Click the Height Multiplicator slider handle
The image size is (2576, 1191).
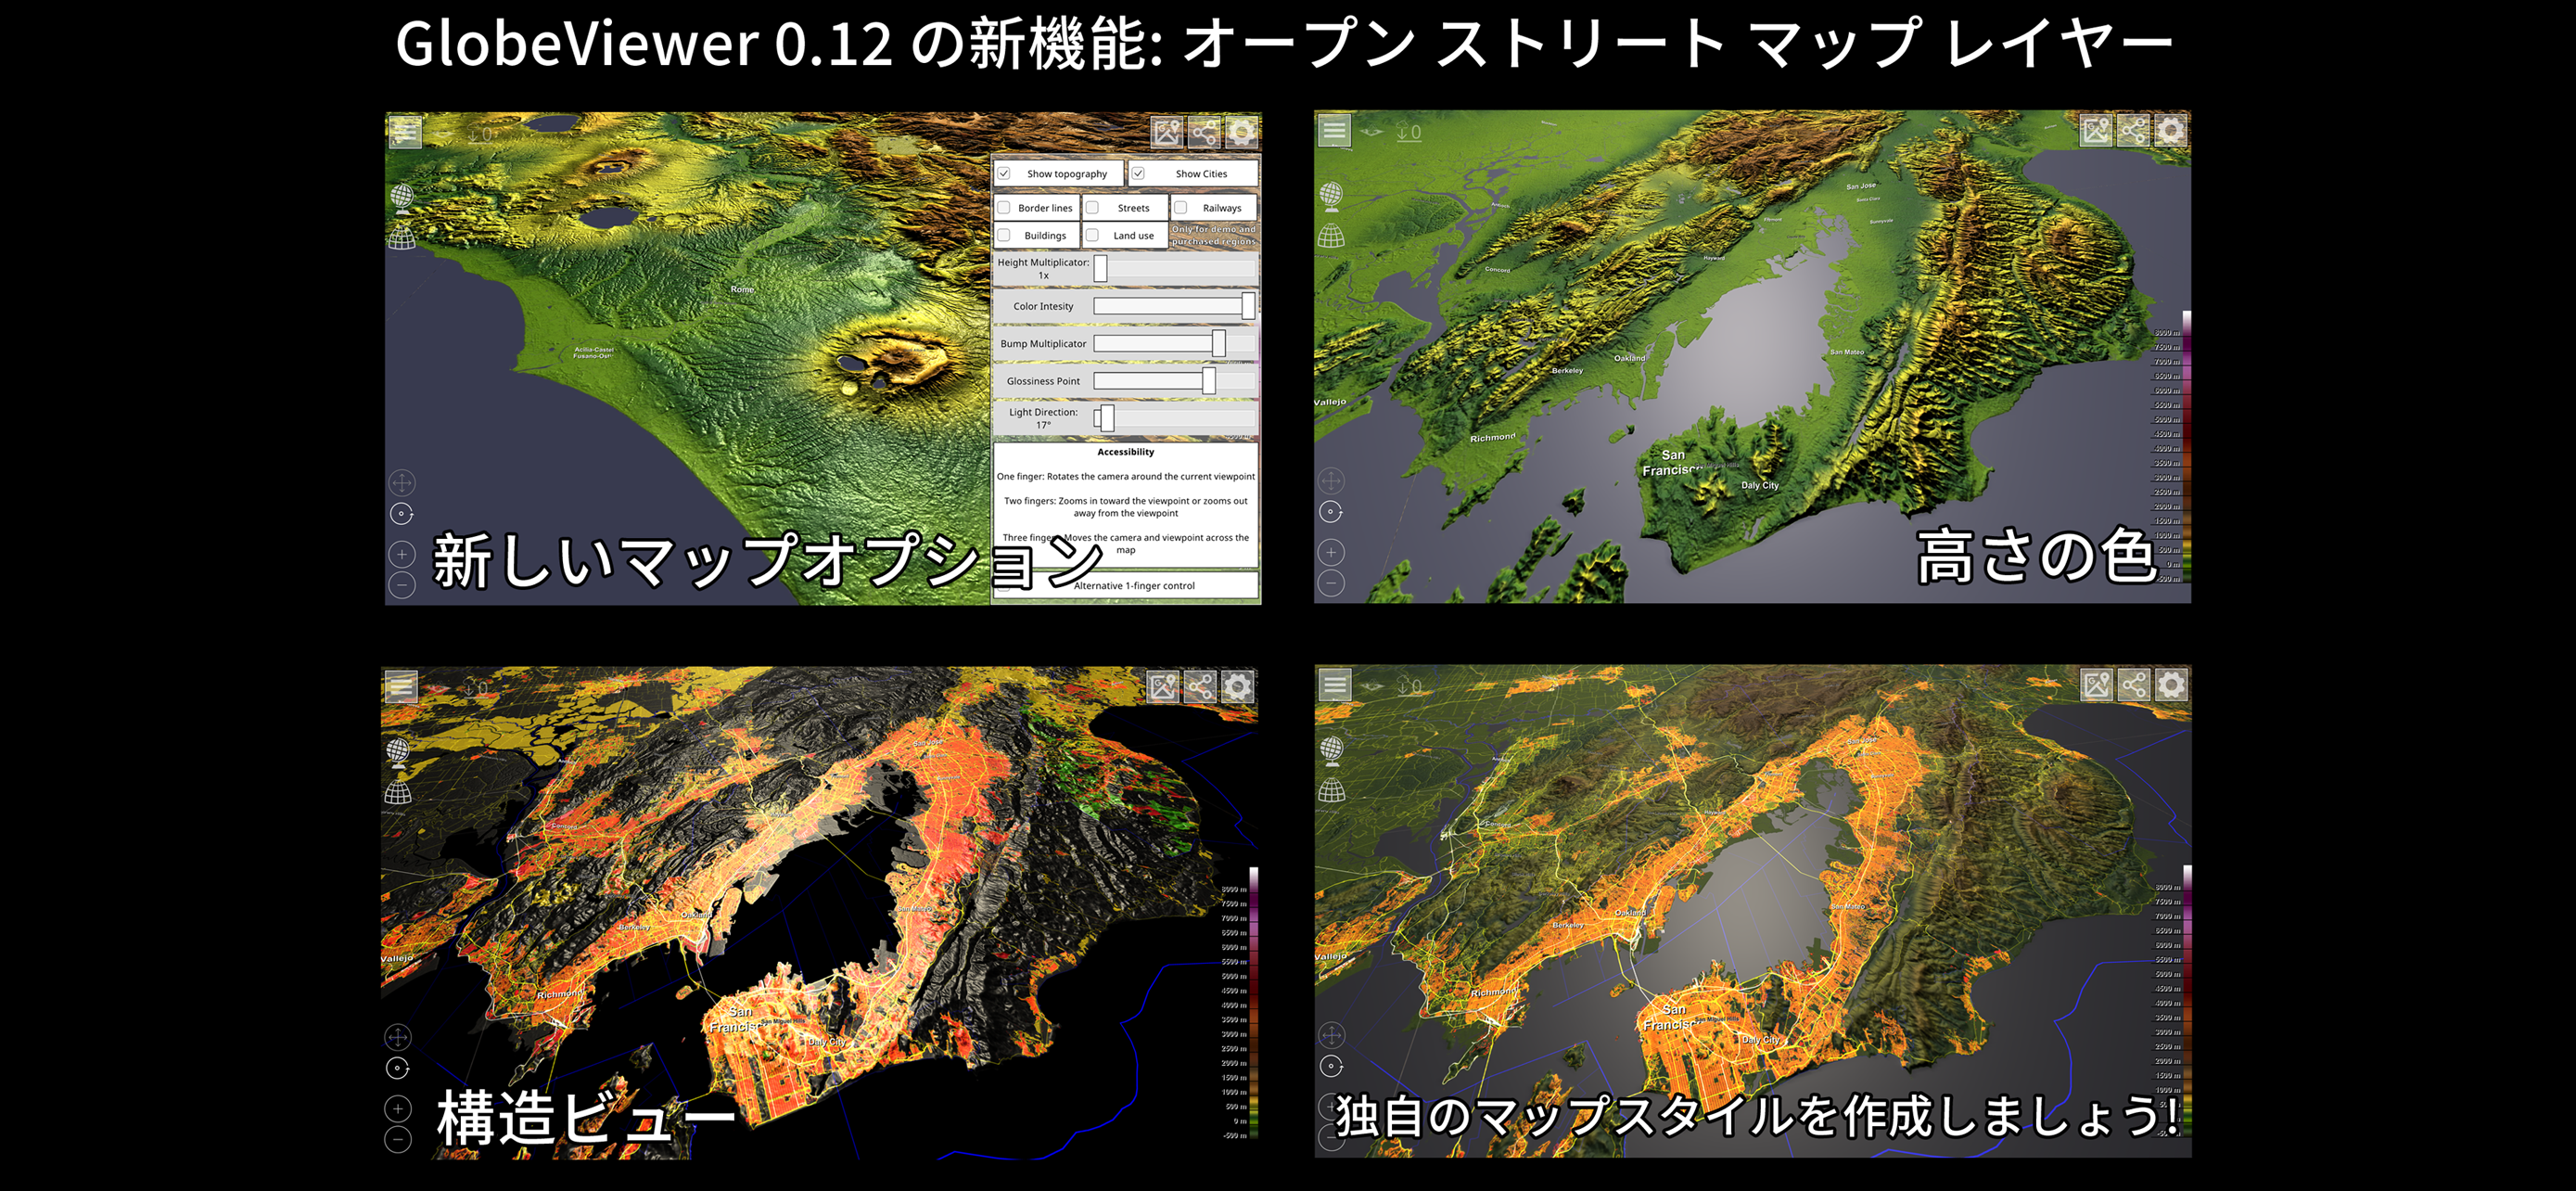(x=1100, y=268)
